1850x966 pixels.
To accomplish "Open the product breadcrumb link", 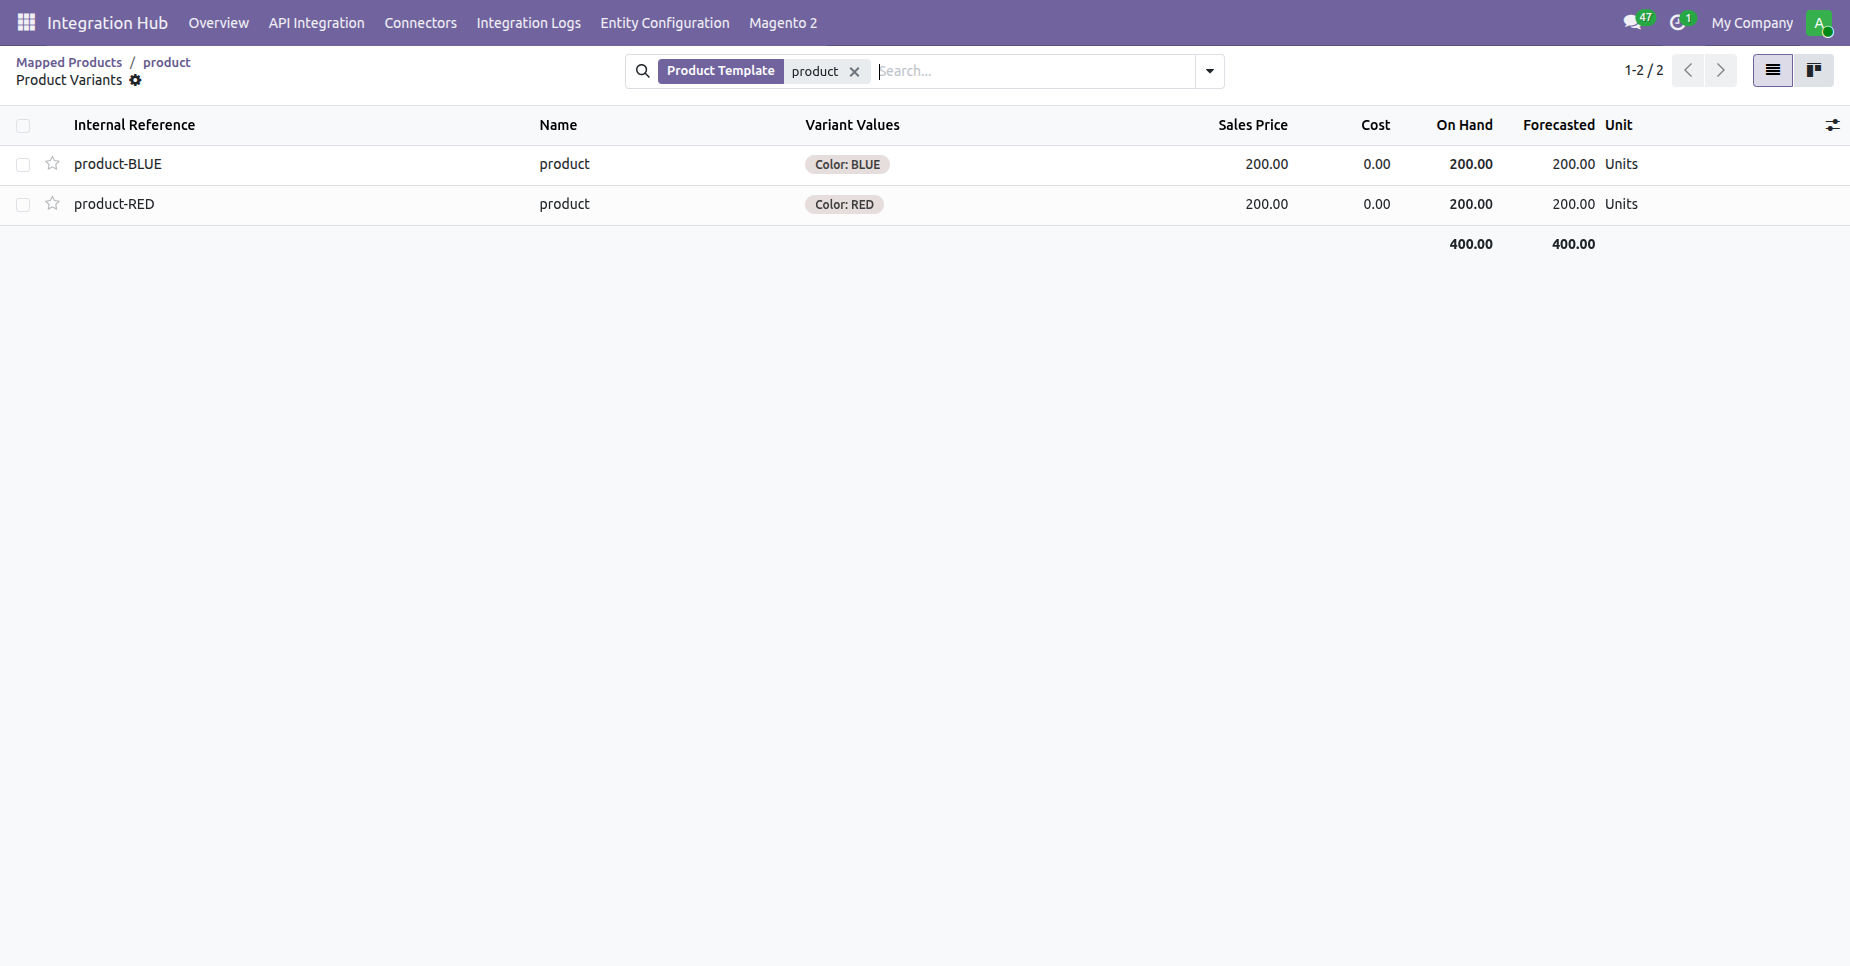I will pyautogui.click(x=167, y=62).
